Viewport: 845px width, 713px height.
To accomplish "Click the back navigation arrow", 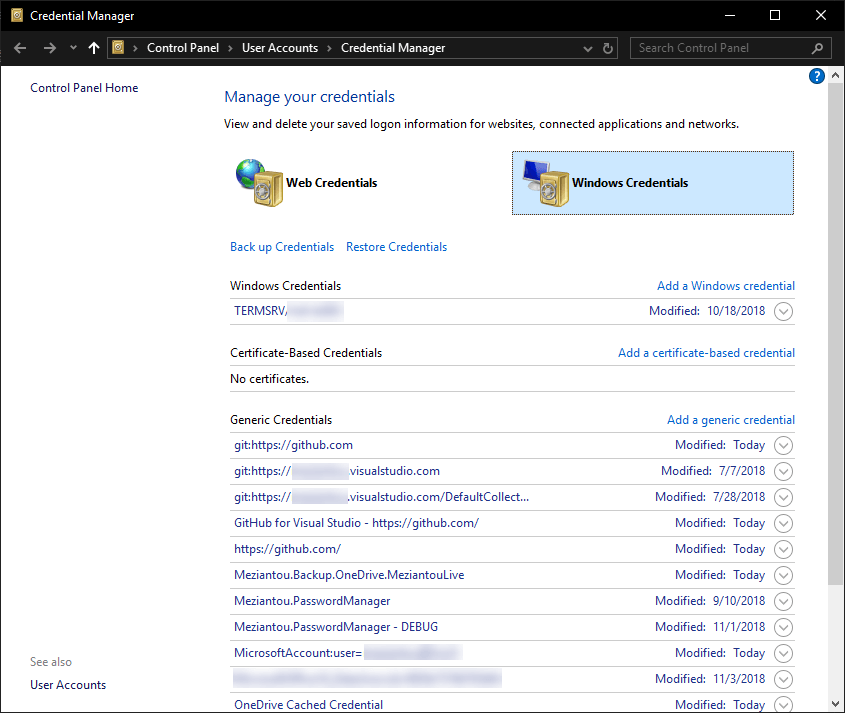I will (x=19, y=47).
